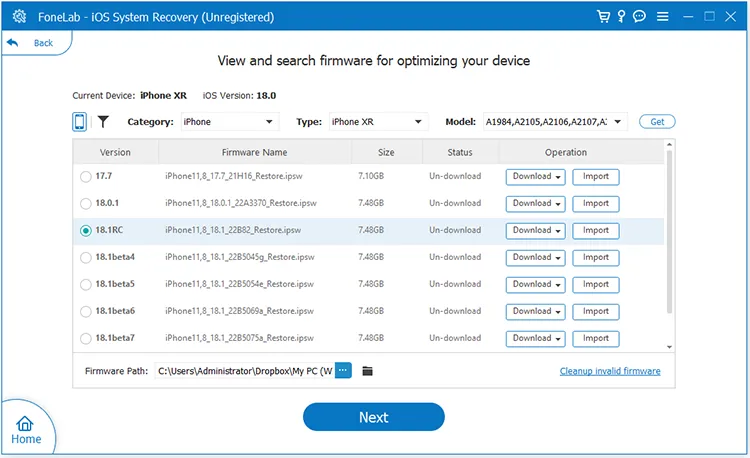Select the 18.1beta7 firmware radio button

86,338
